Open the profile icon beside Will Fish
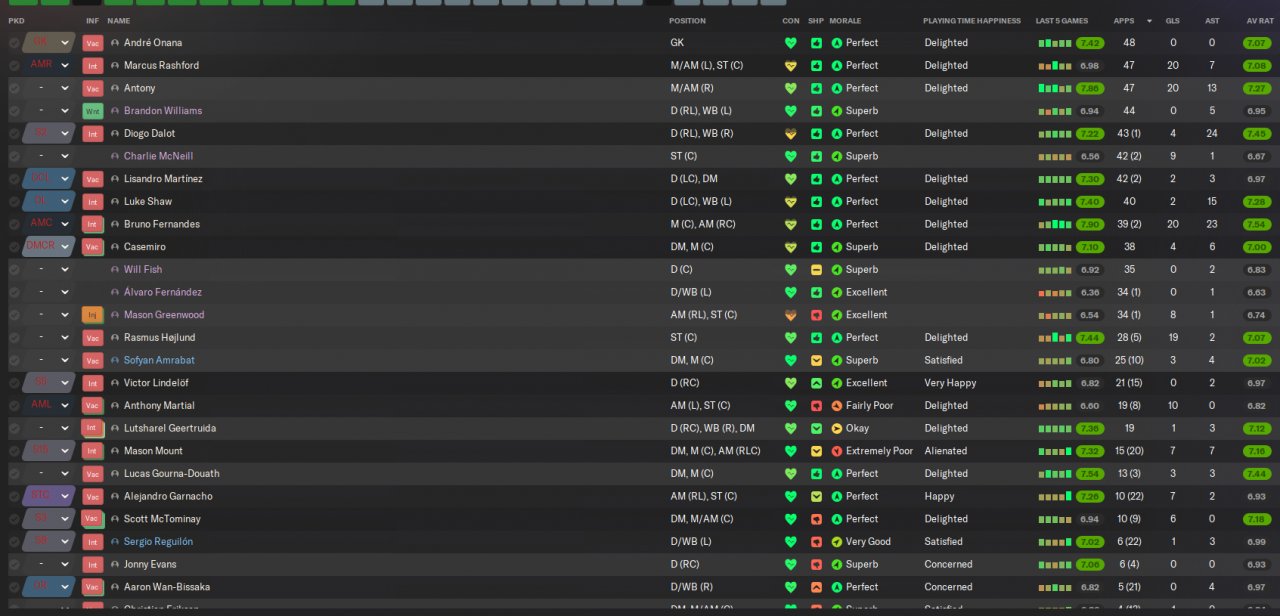This screenshot has width=1280, height=616. pos(115,269)
